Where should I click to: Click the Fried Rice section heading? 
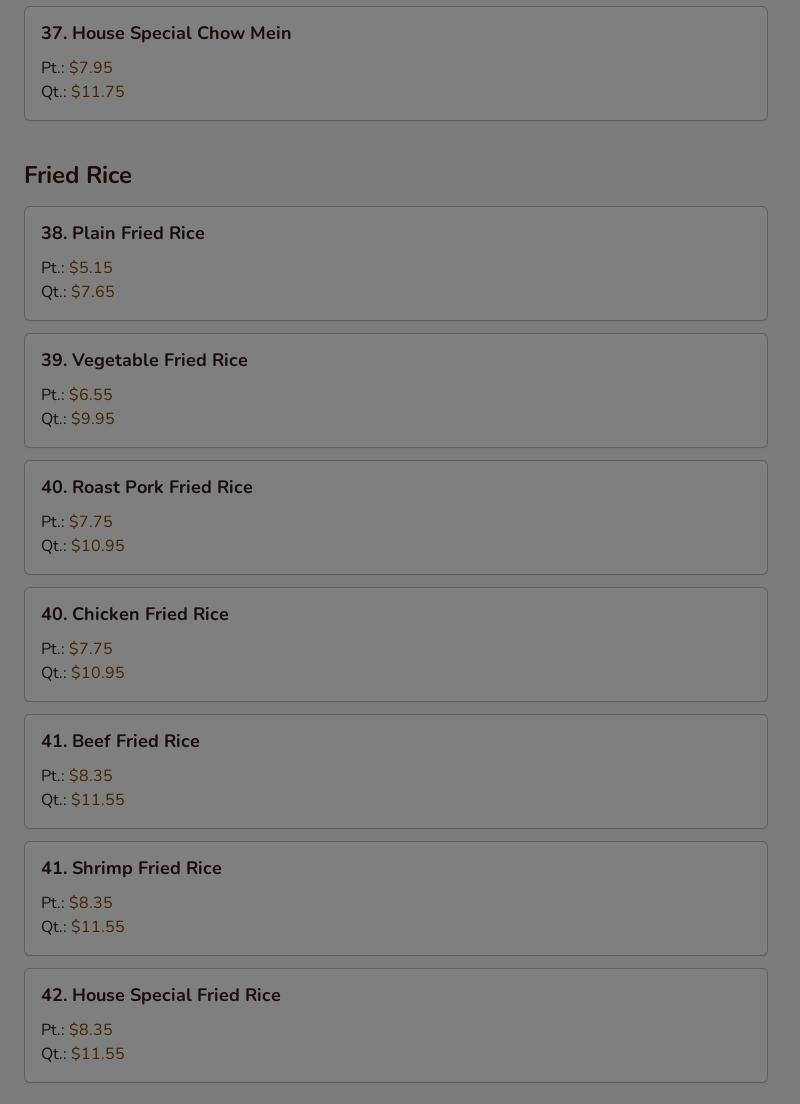(78, 175)
